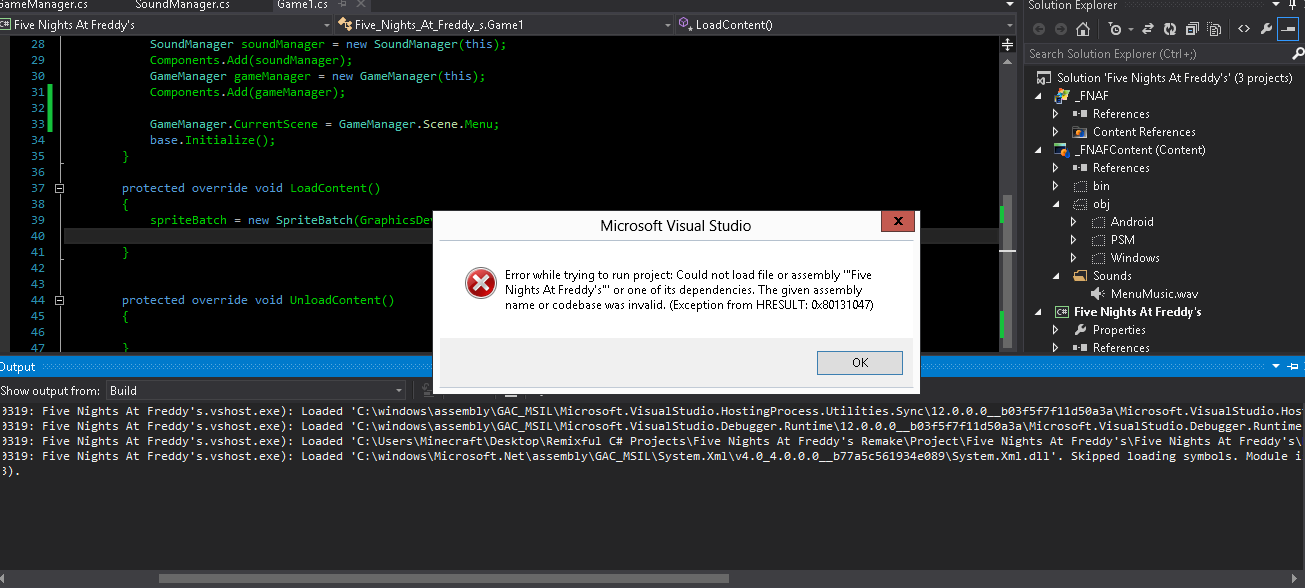Select MenuMusic.wav in Solution Explorer
This screenshot has height=588, width=1305.
click(1154, 294)
